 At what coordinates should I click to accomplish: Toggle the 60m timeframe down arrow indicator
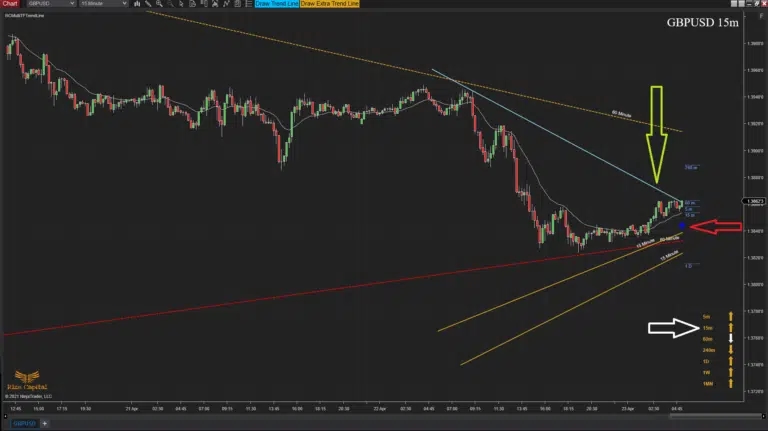coord(730,339)
